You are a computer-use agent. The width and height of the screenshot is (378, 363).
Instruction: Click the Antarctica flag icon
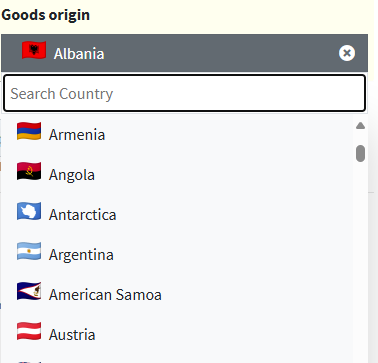pyautogui.click(x=29, y=211)
